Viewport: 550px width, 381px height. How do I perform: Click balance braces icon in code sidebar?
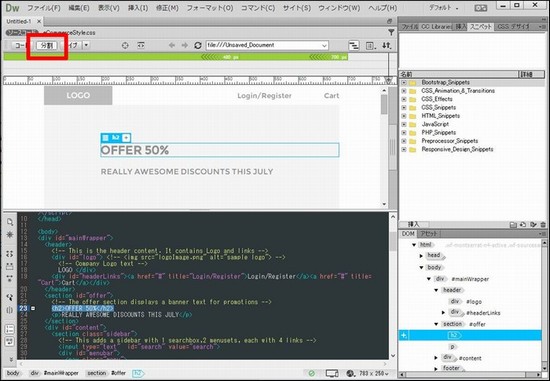coord(10,310)
